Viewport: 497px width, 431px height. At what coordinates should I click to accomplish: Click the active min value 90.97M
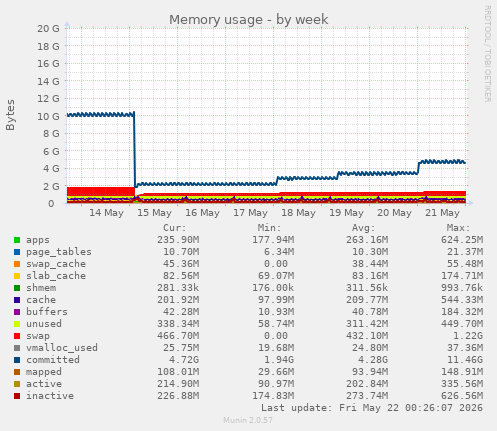(x=276, y=384)
